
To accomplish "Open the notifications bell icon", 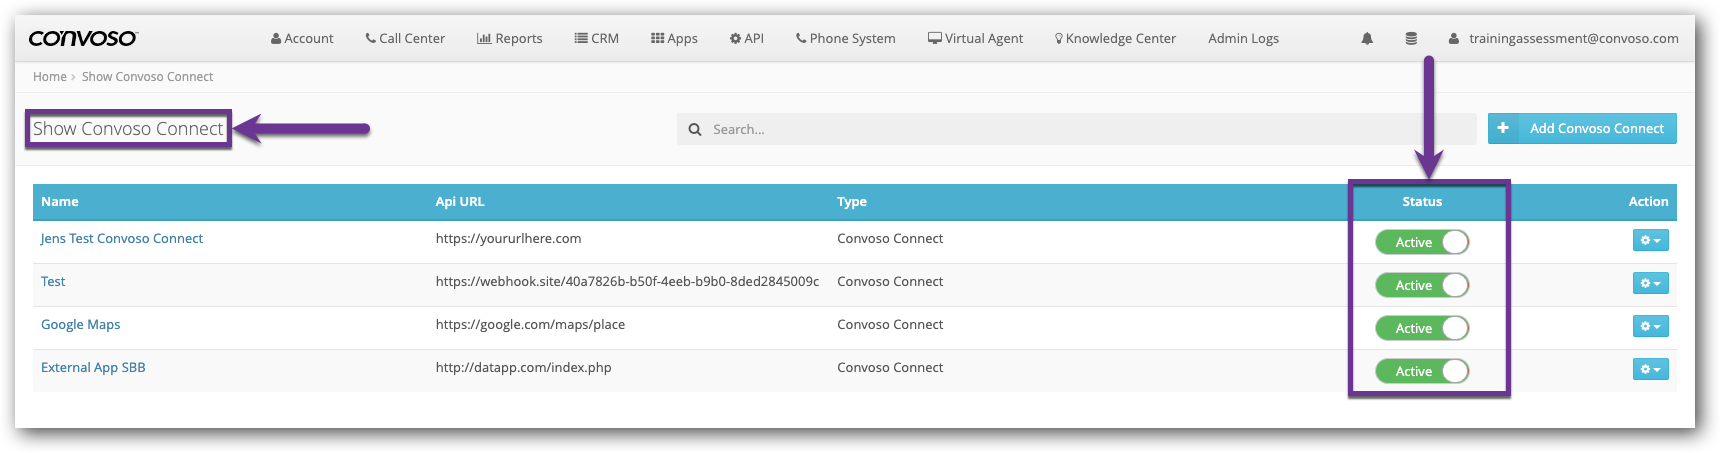I will click(x=1367, y=39).
